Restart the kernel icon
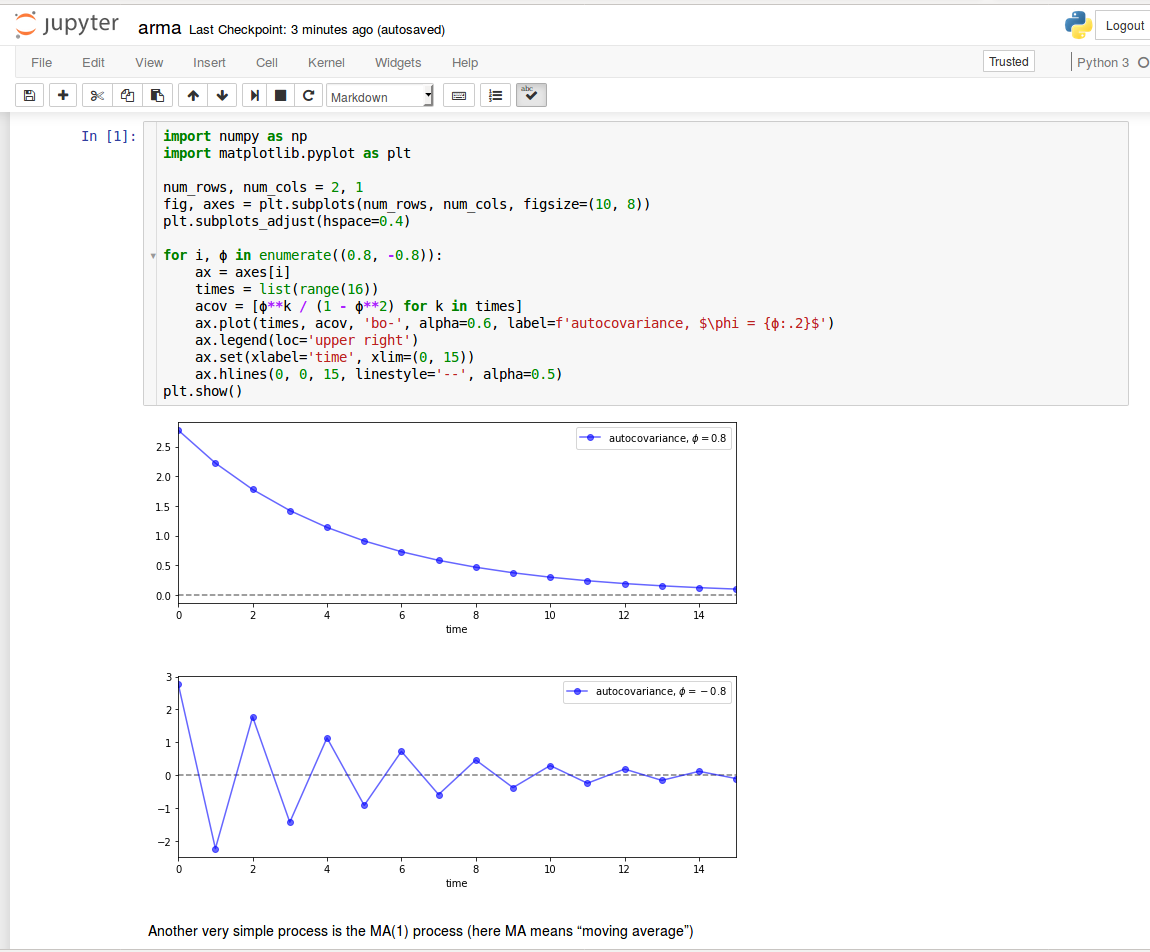Screen dimensions: 1150x952 point(309,95)
